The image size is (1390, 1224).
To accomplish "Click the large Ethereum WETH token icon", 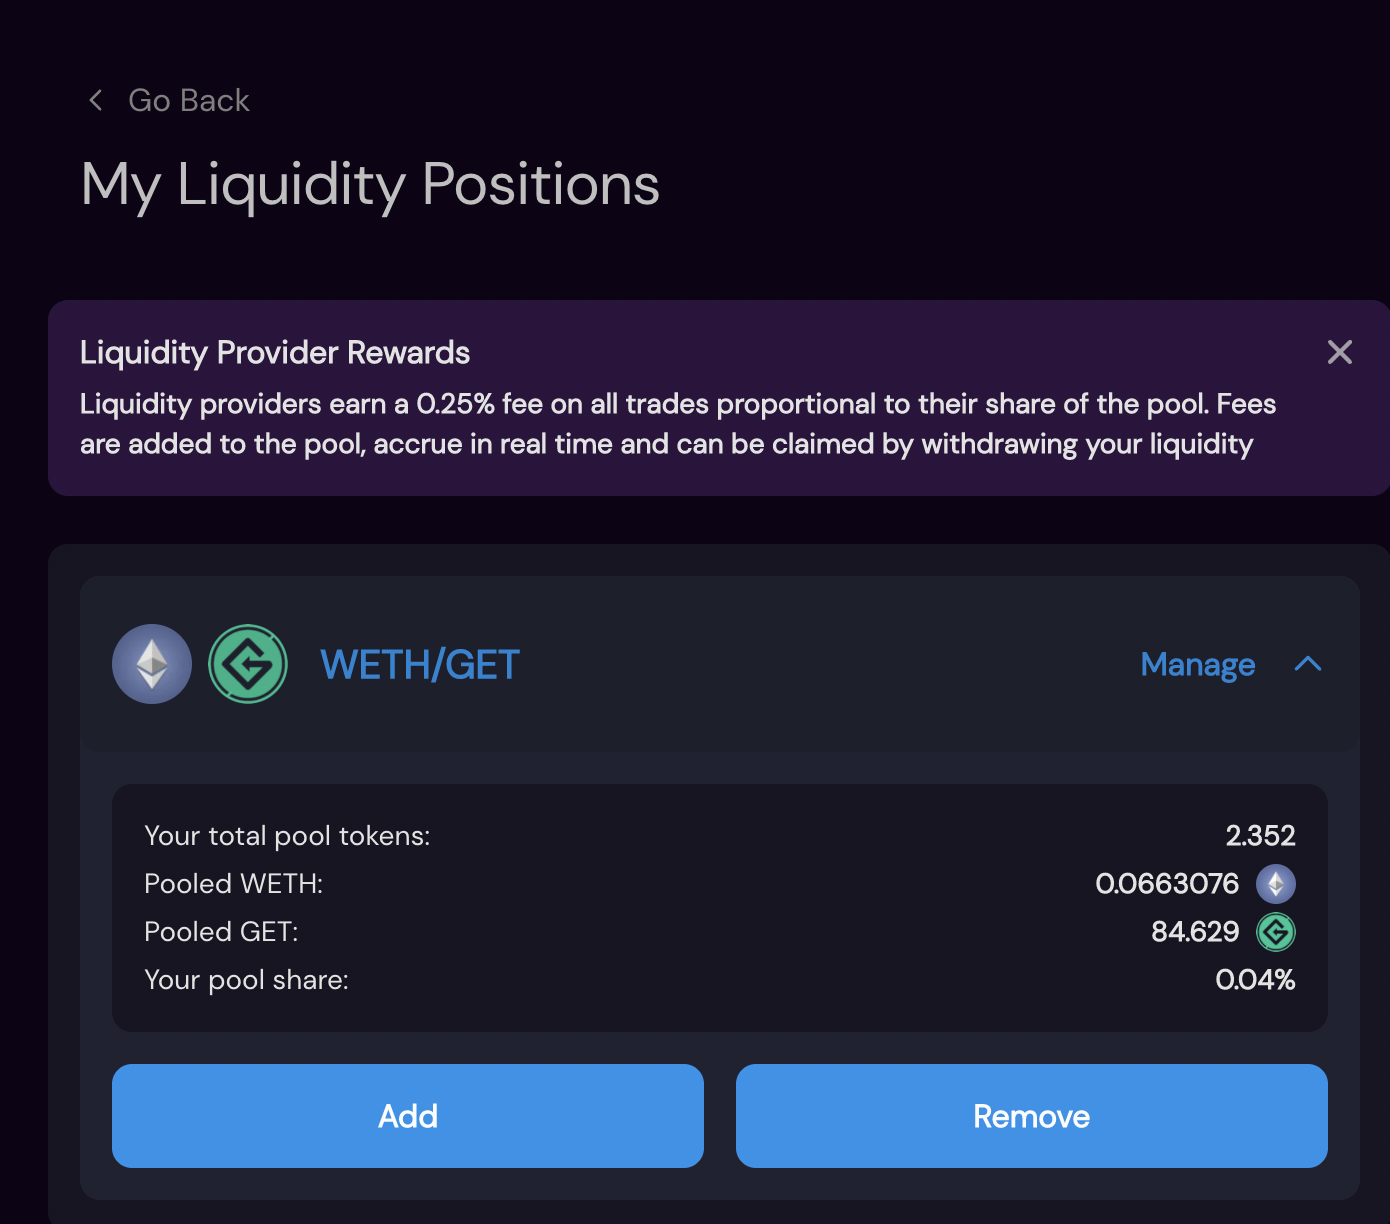I will [x=152, y=664].
